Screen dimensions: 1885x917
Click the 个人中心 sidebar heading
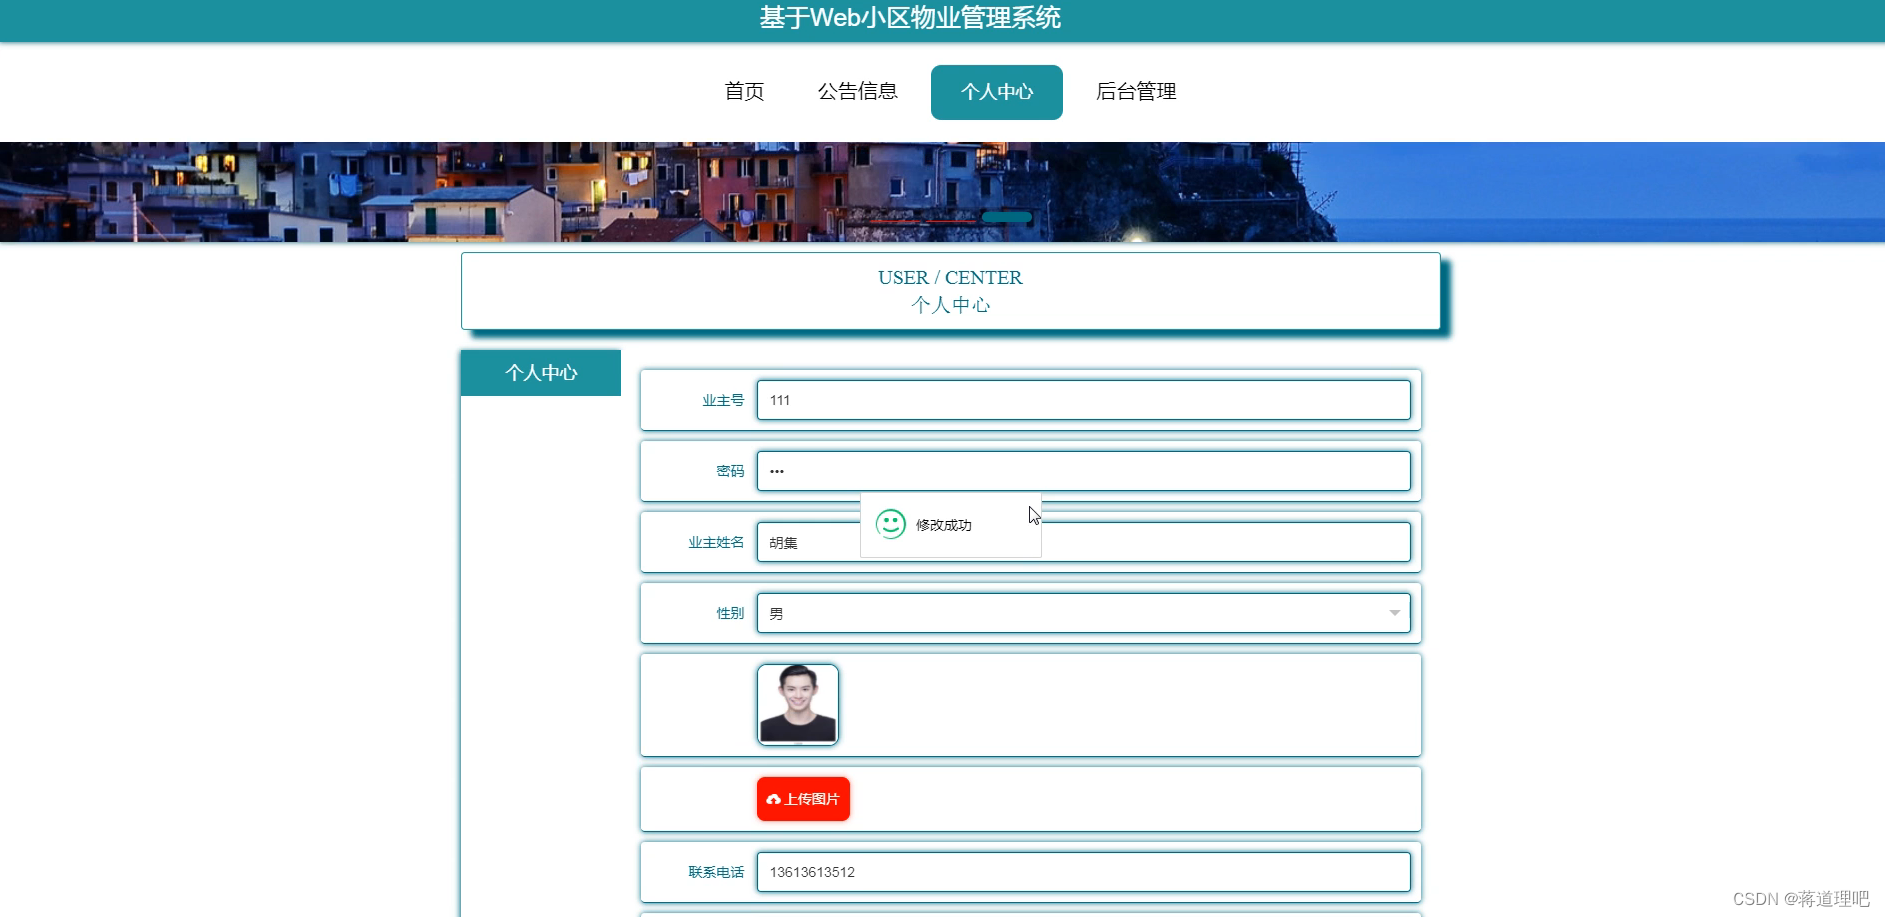[540, 372]
